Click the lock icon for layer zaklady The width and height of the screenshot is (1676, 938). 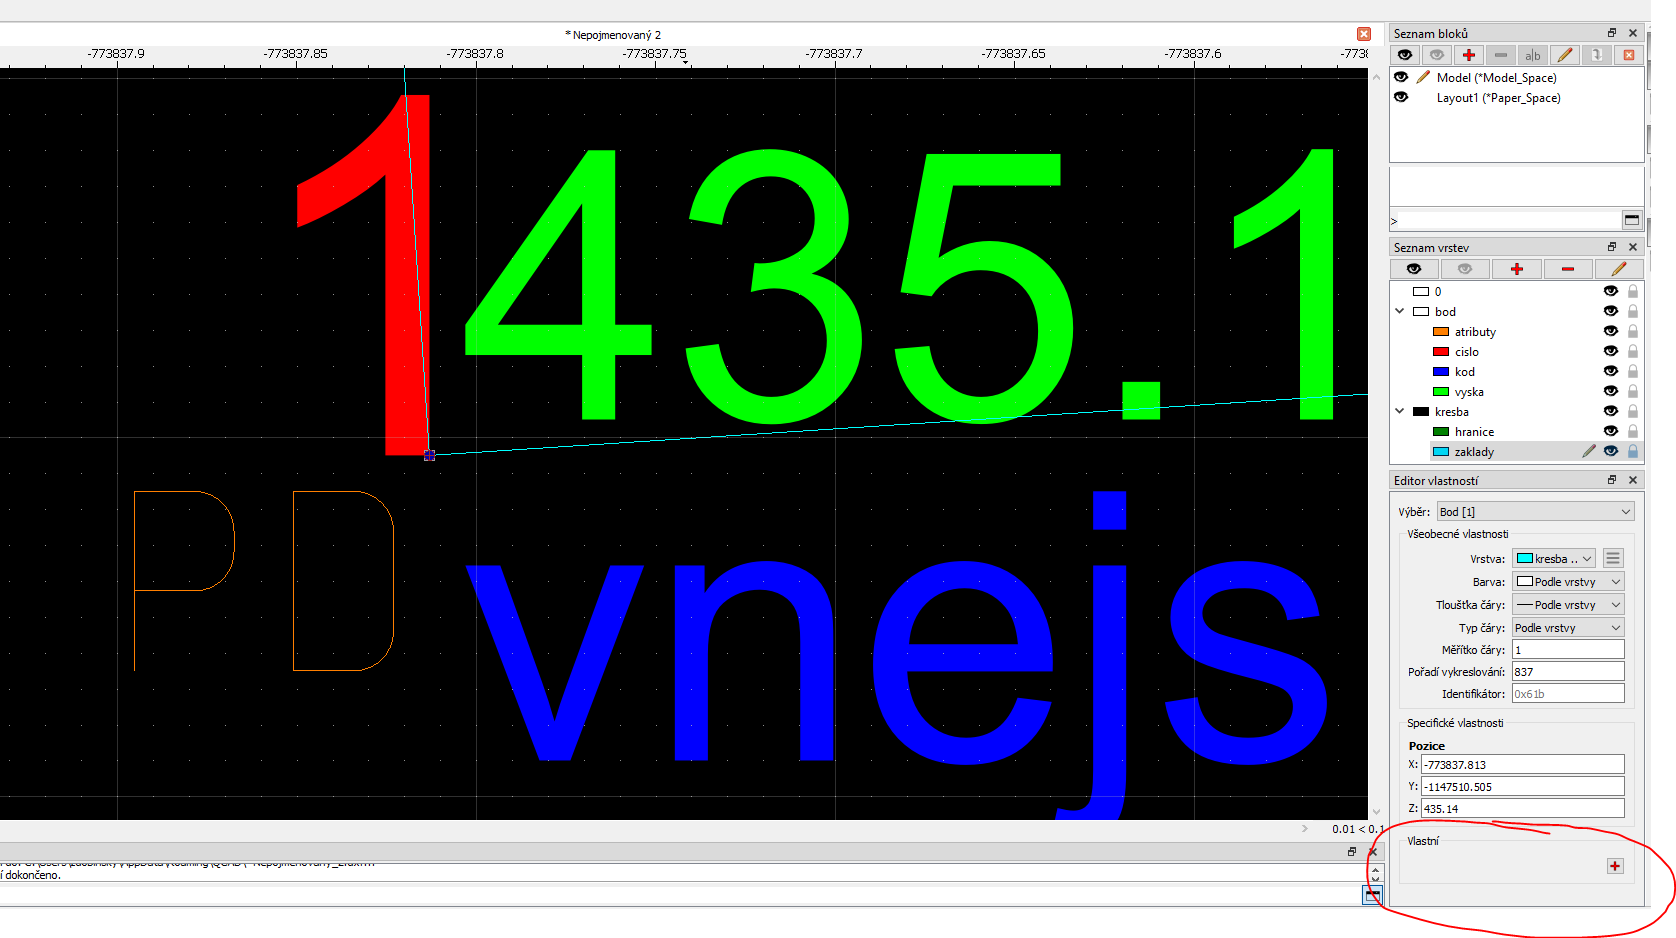tap(1633, 452)
